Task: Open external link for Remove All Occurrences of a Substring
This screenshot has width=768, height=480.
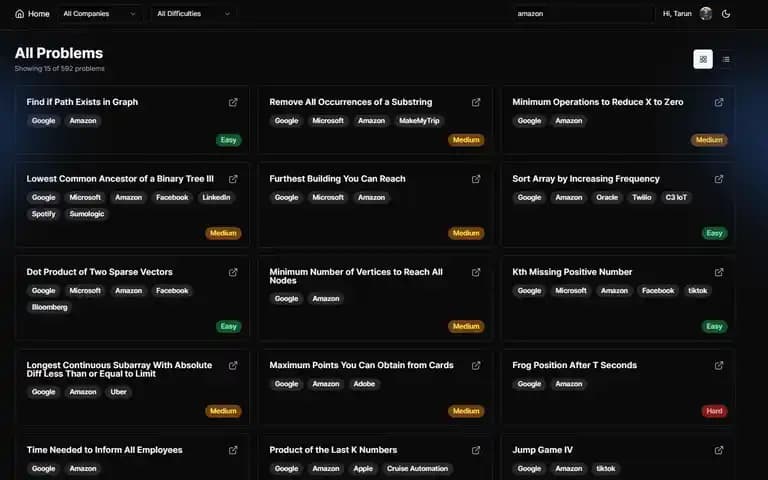Action: [x=476, y=102]
